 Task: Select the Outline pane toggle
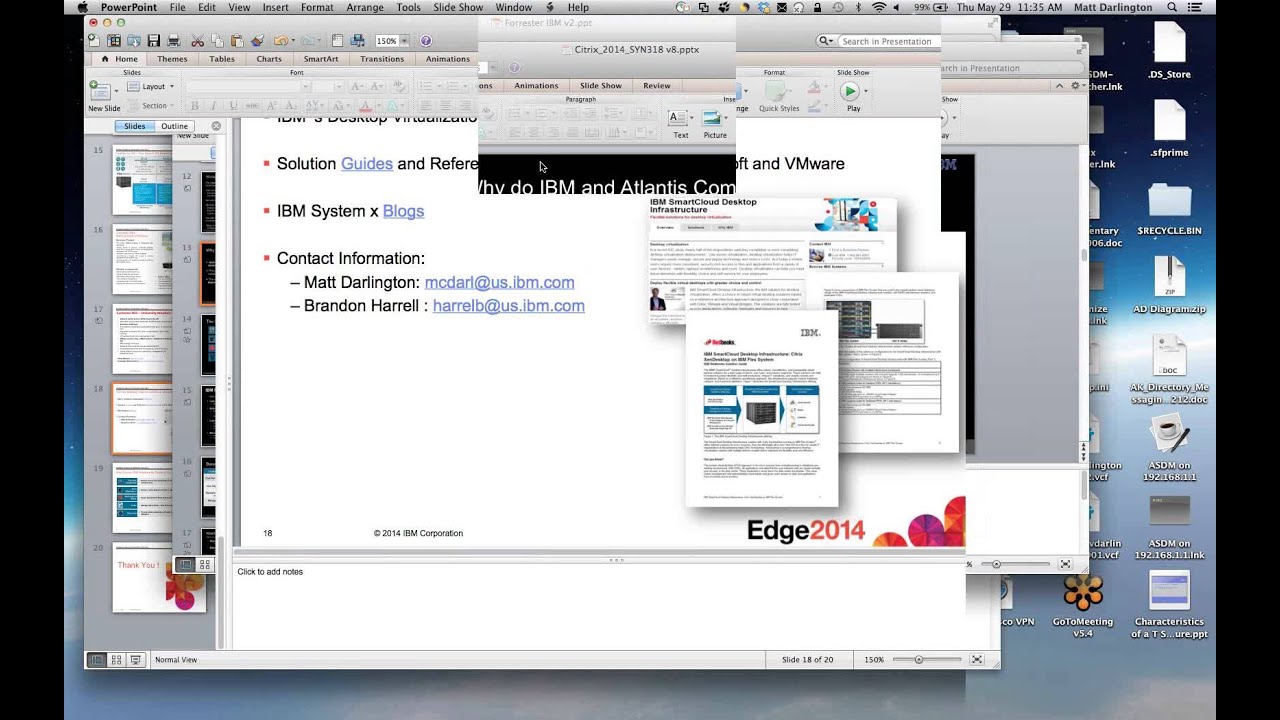174,126
